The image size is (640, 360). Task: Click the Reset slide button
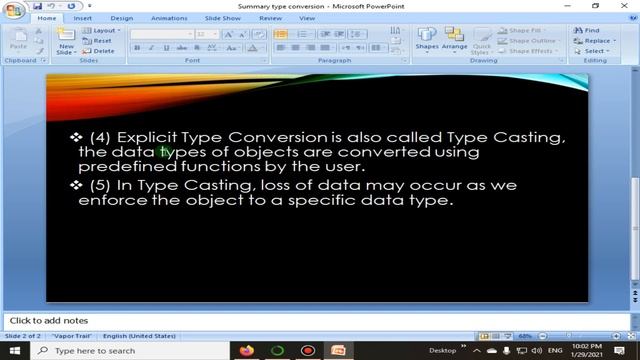[x=97, y=41]
